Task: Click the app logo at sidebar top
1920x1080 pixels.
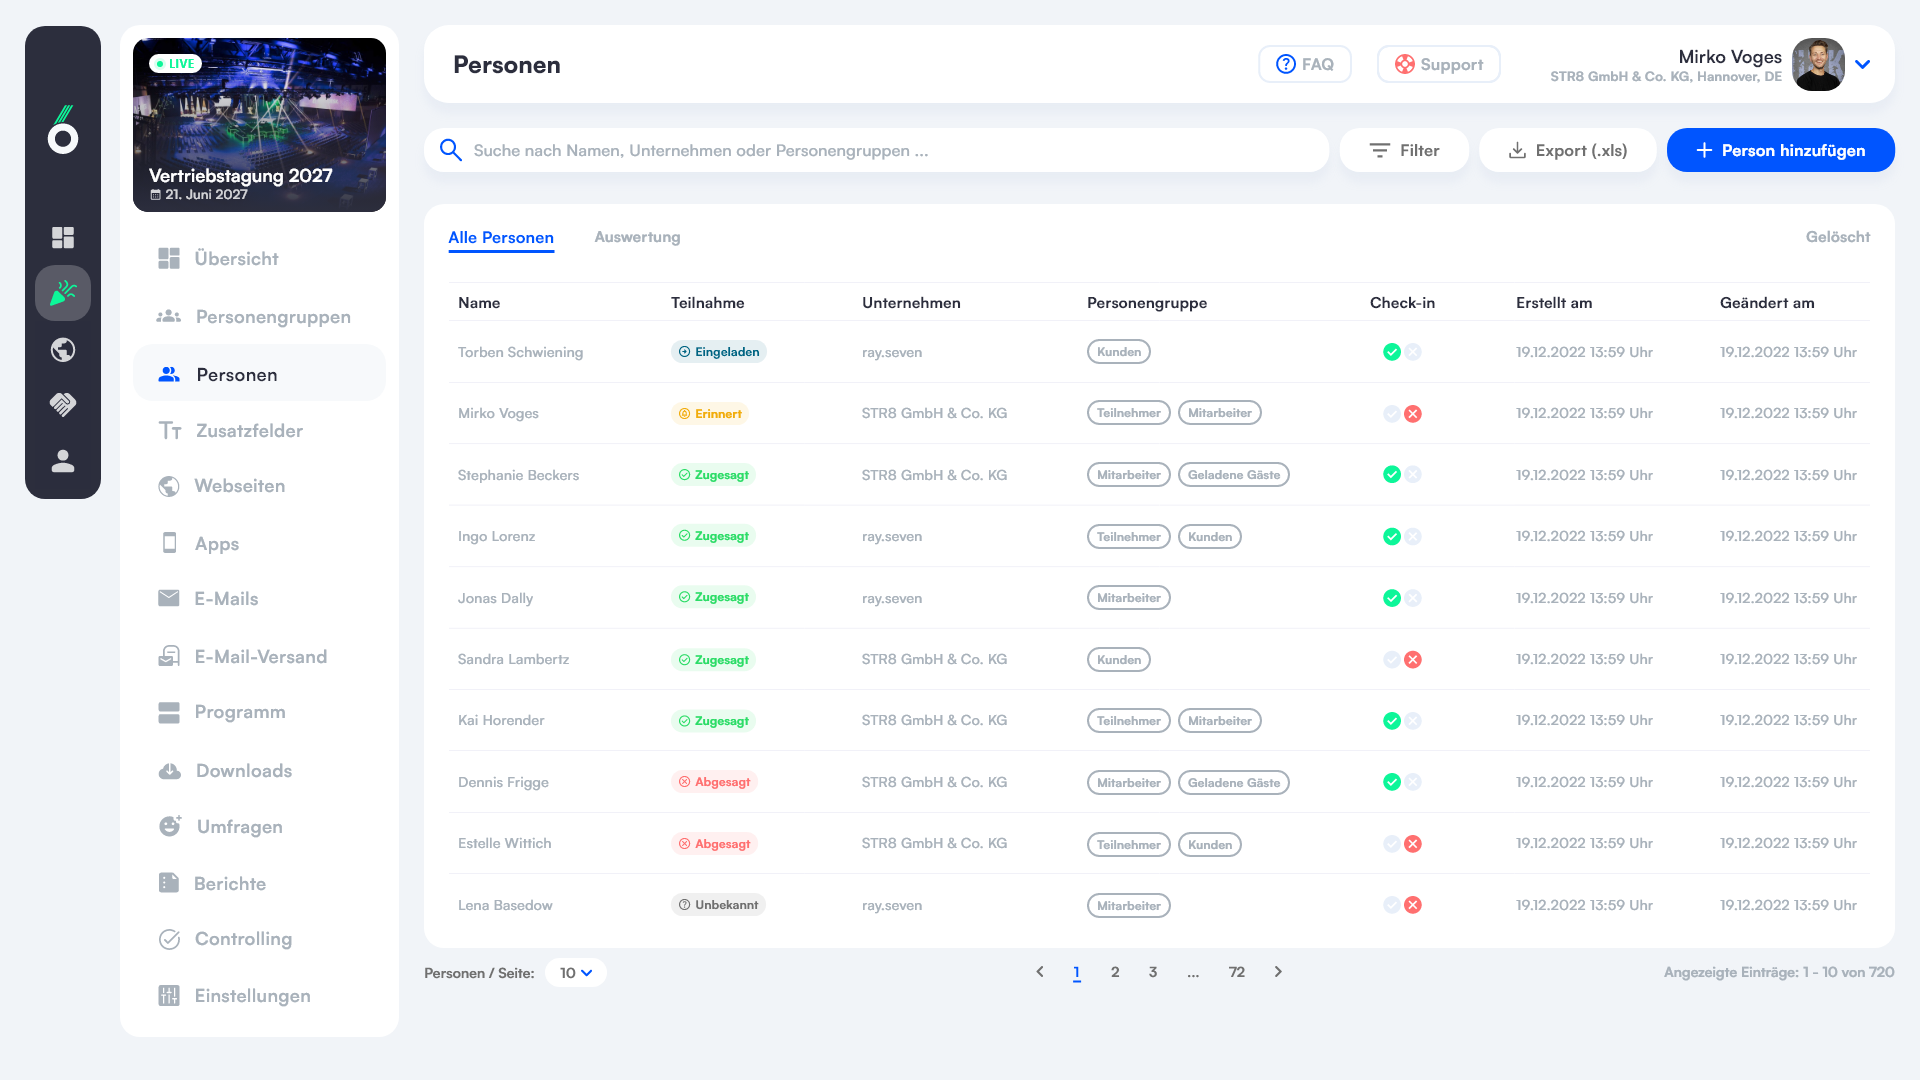Action: coord(63,130)
